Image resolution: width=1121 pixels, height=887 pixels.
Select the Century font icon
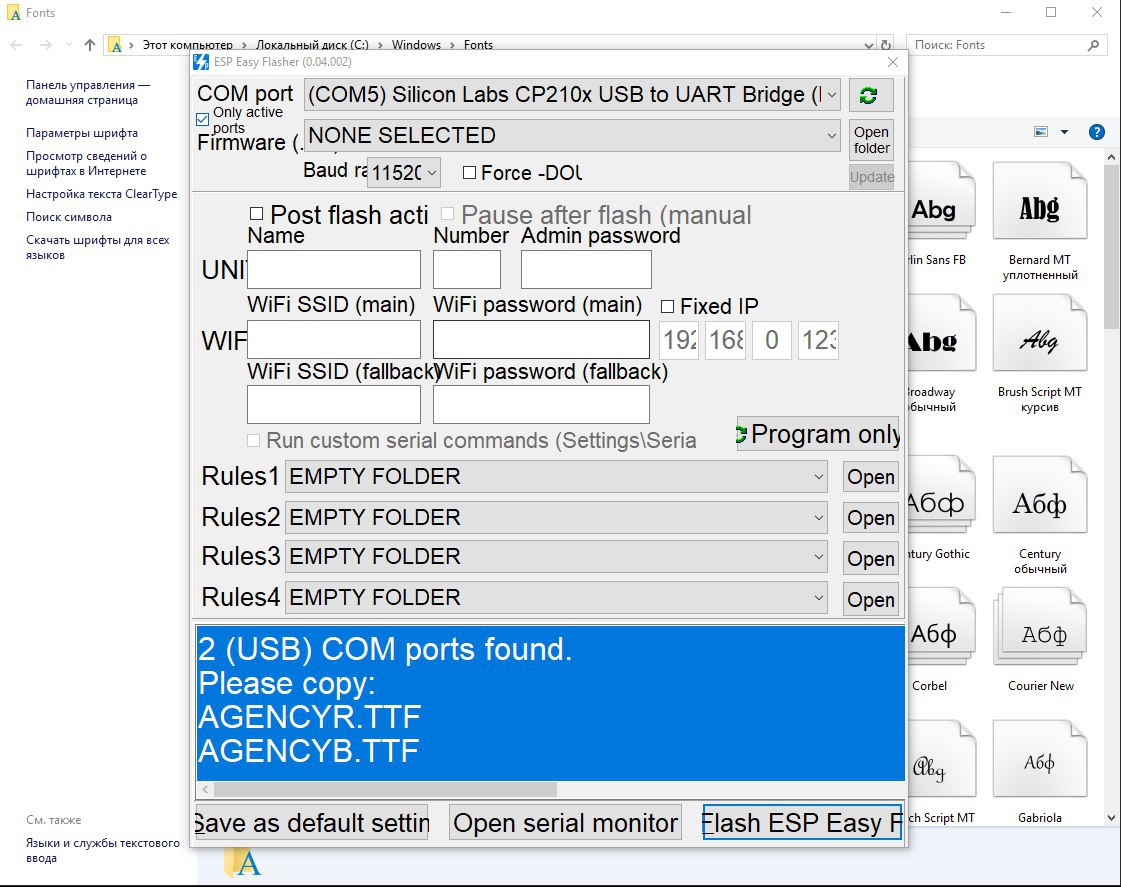pos(1039,495)
